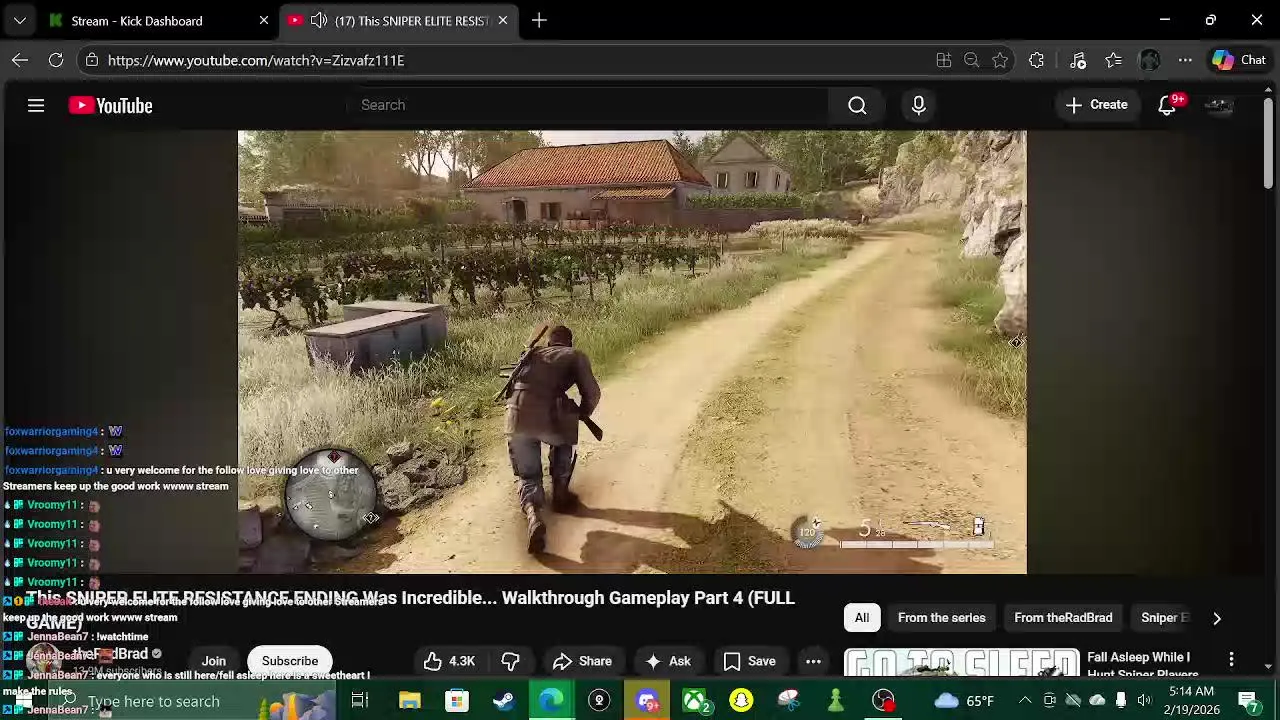Open the weather widget showing 65°F
The image size is (1280, 720).
click(x=965, y=701)
